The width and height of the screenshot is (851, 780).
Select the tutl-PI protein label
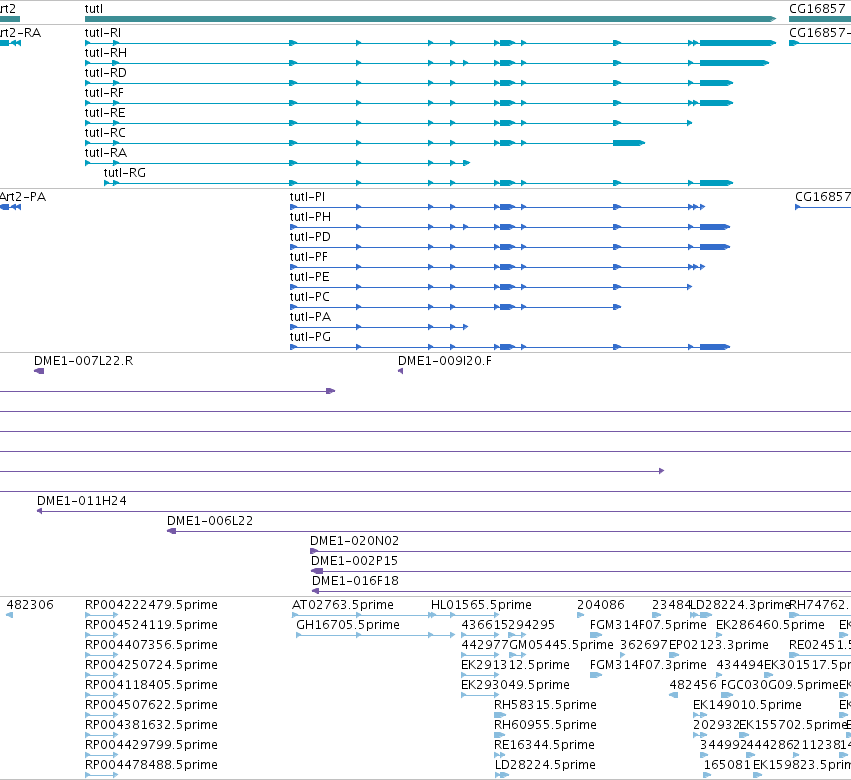[x=307, y=196]
